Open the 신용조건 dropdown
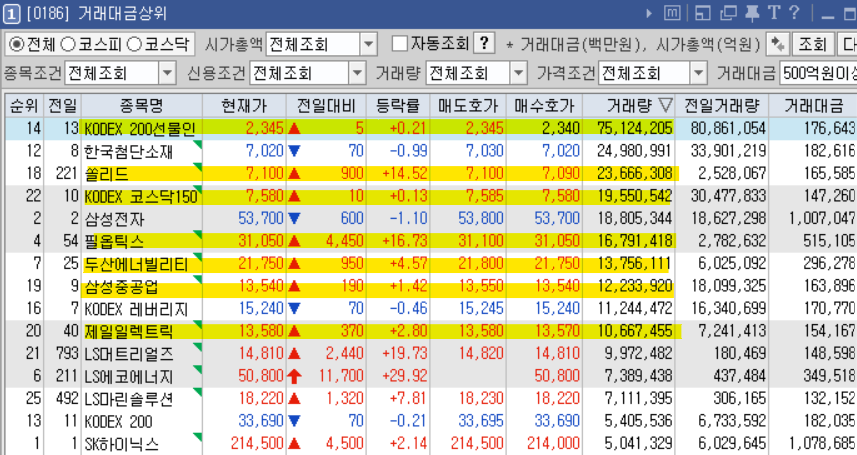 pos(357,73)
